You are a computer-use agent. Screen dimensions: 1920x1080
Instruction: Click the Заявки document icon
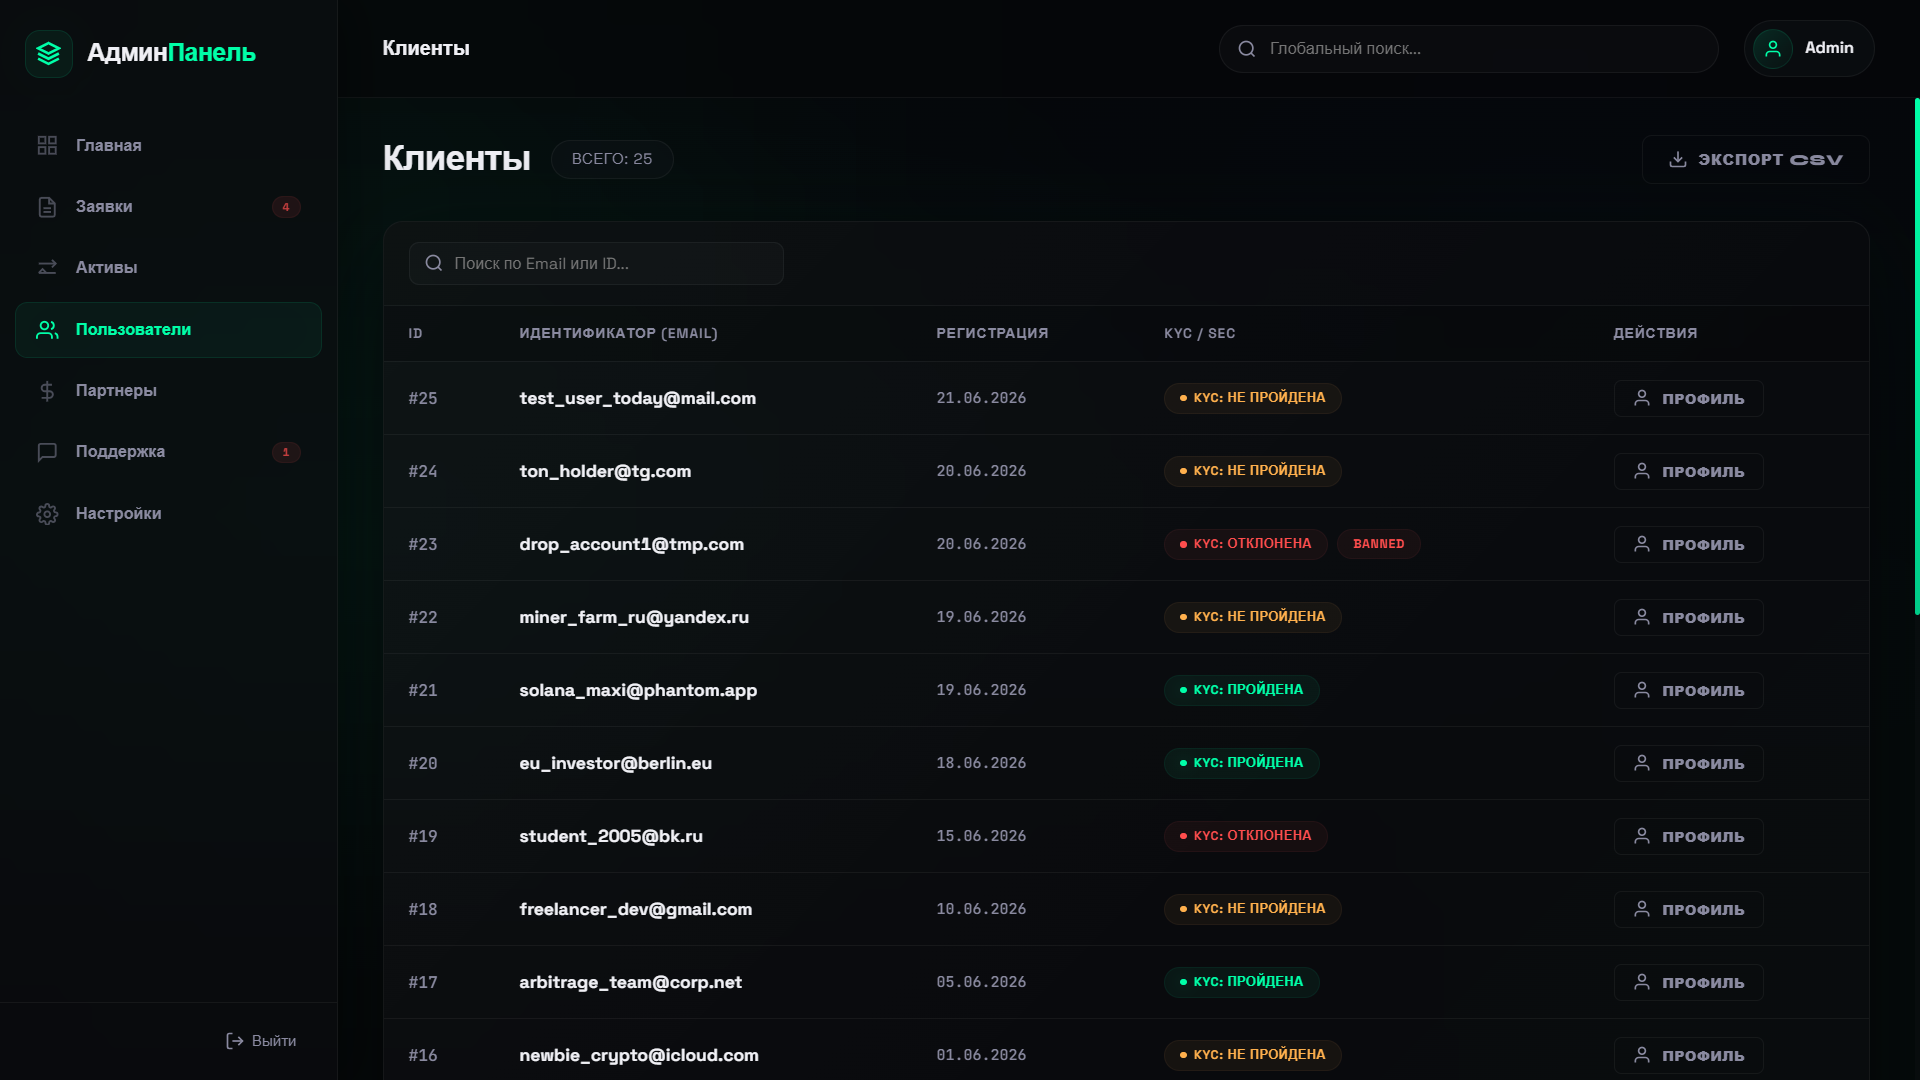click(47, 207)
